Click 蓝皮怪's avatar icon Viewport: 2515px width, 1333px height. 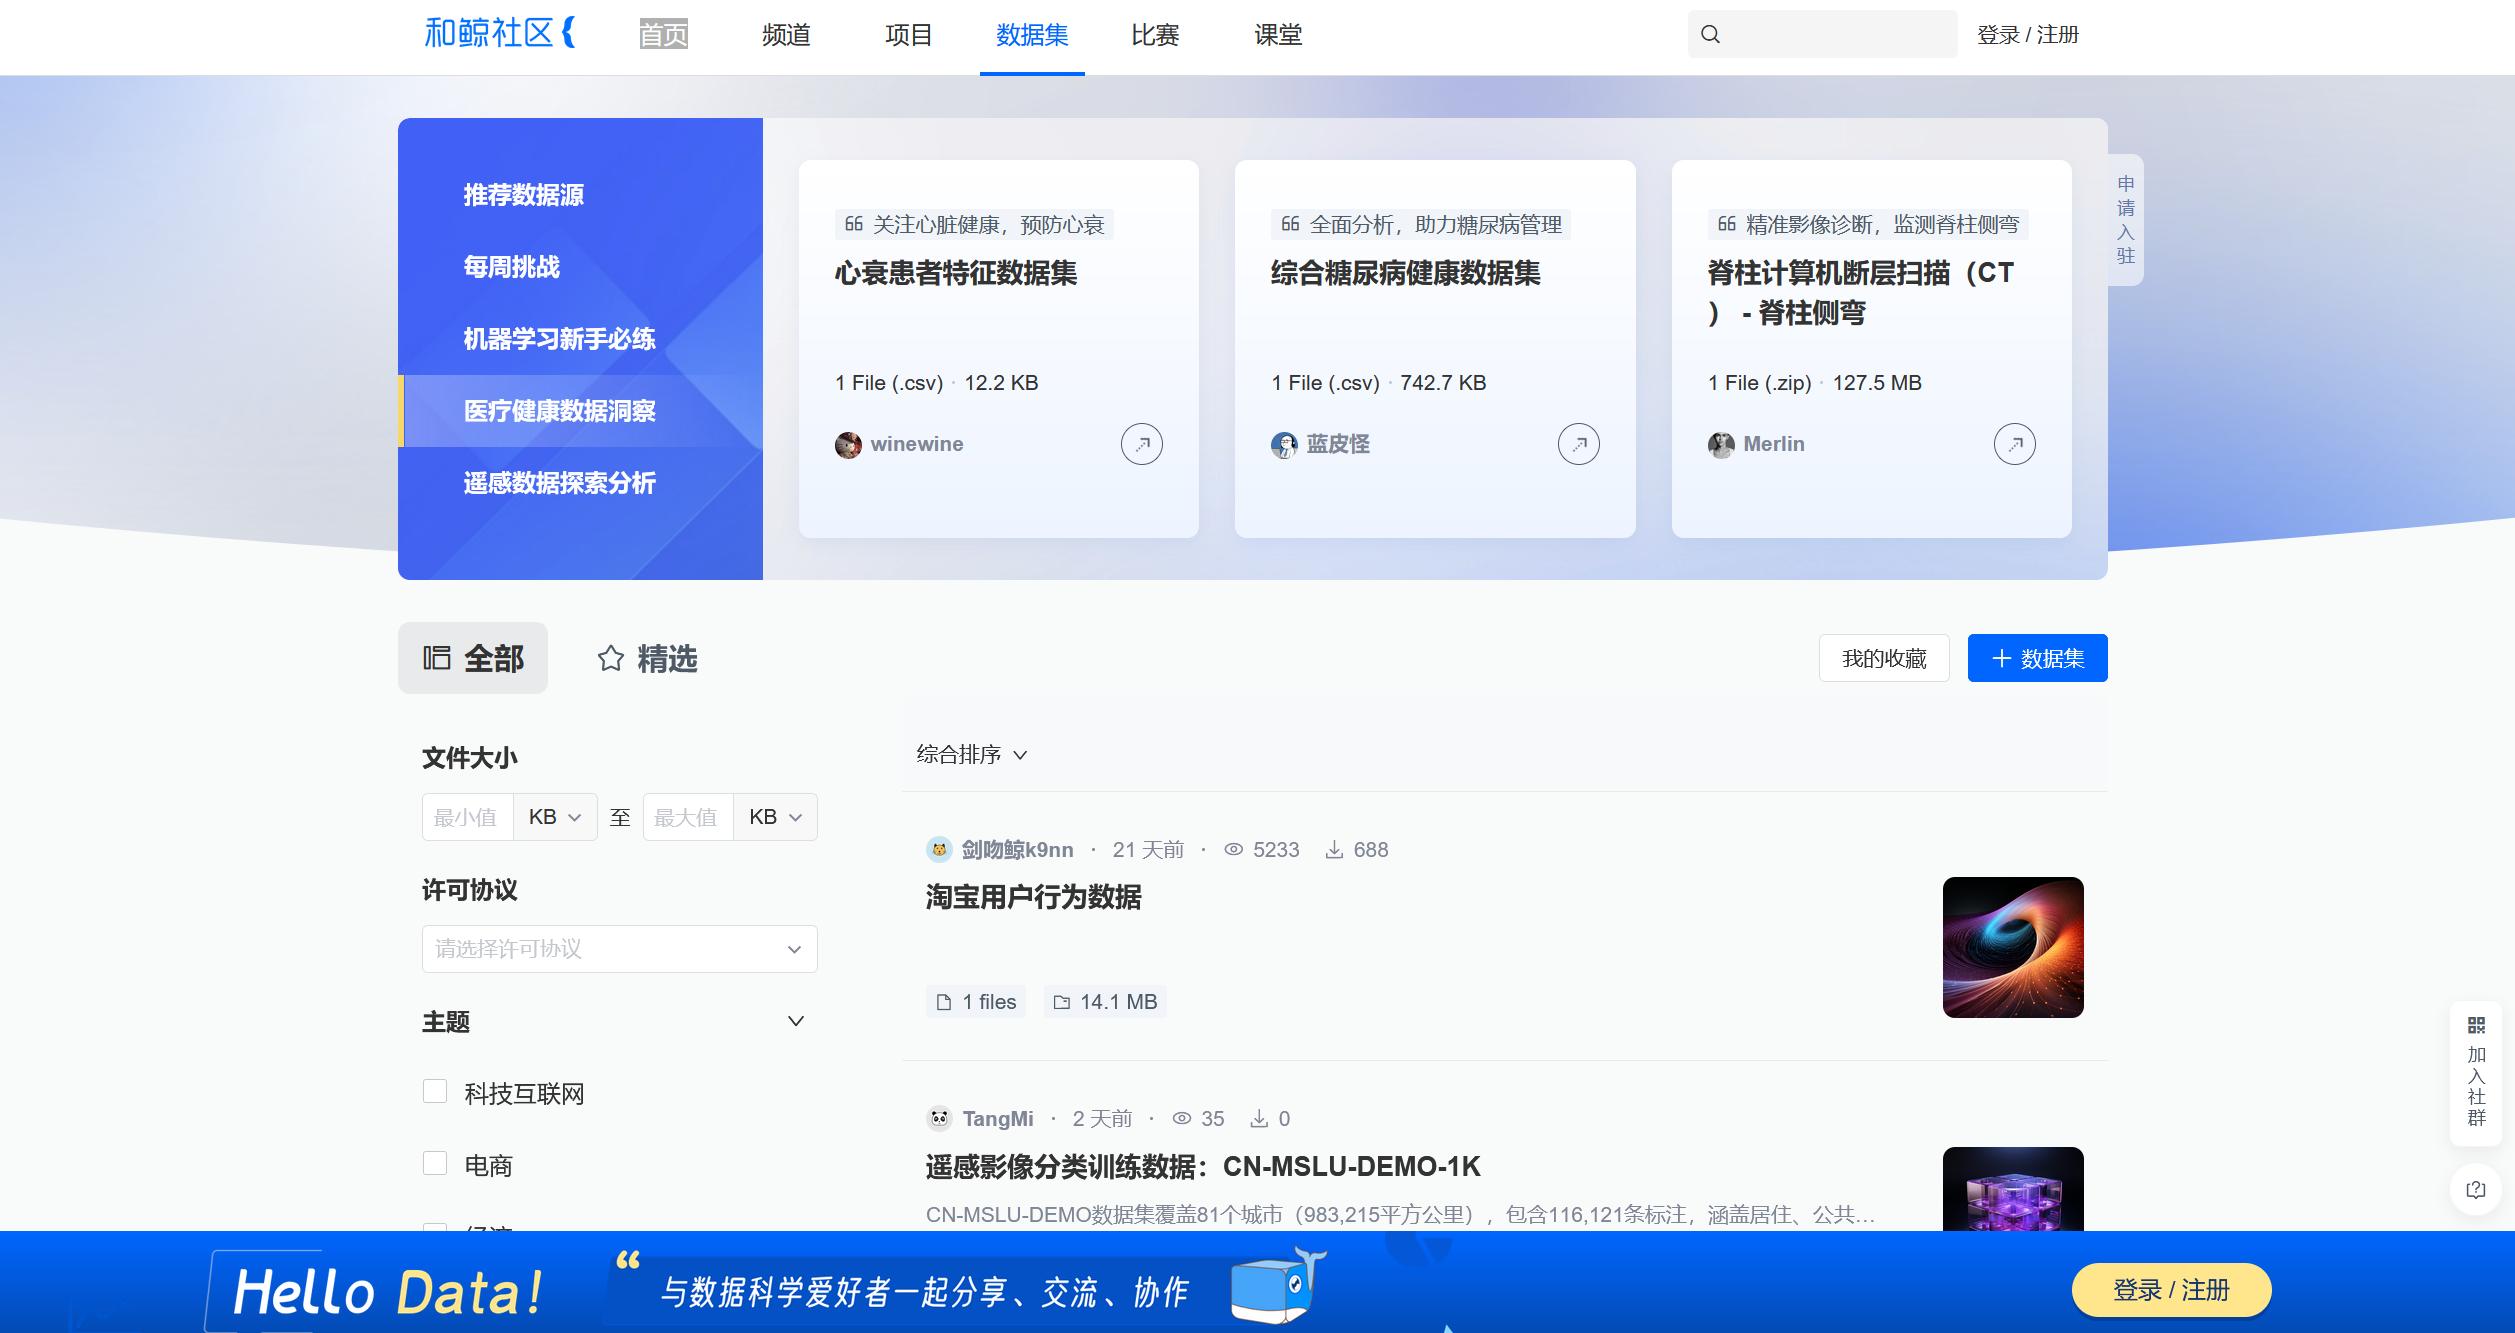1284,445
